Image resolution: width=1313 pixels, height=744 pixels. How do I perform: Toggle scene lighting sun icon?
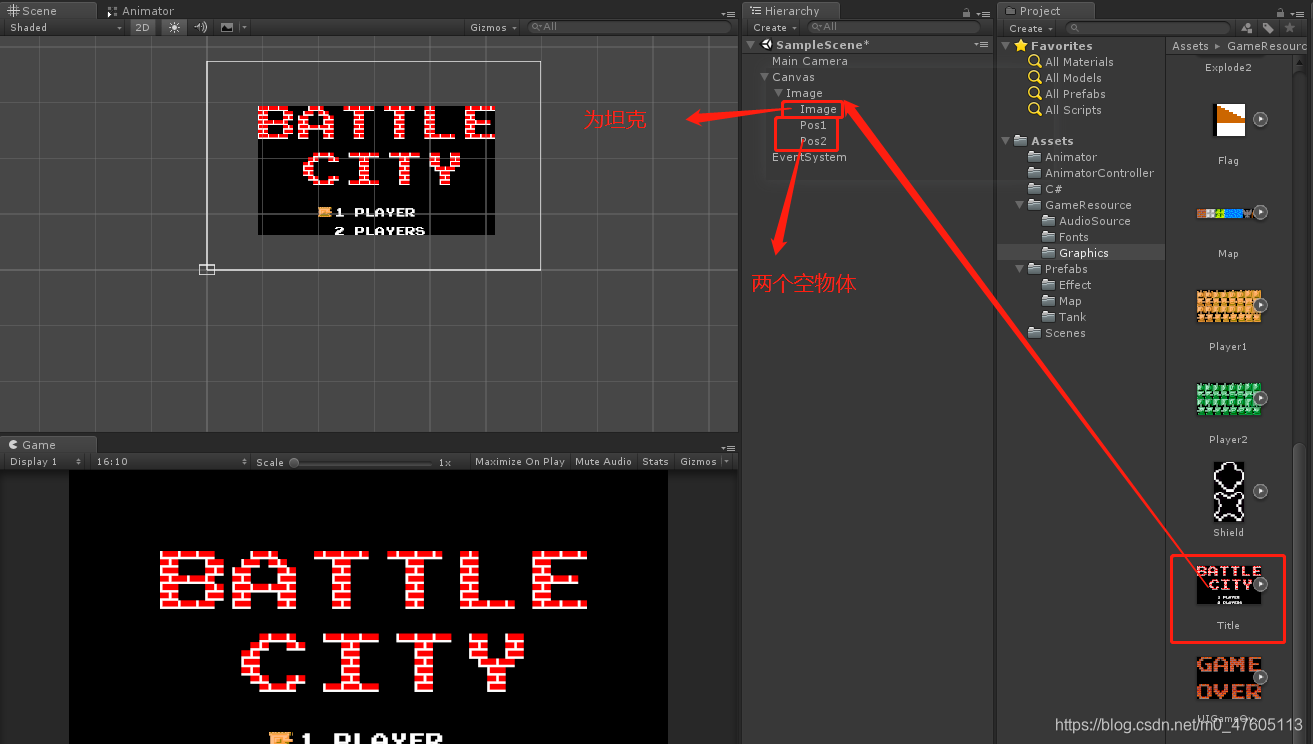(x=175, y=28)
